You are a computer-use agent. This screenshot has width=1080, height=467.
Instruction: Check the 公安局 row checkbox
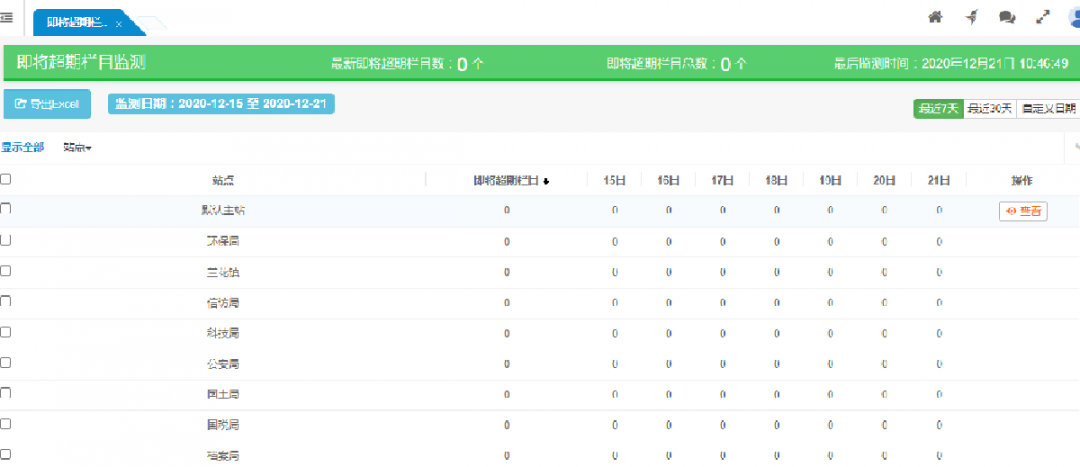(6, 362)
